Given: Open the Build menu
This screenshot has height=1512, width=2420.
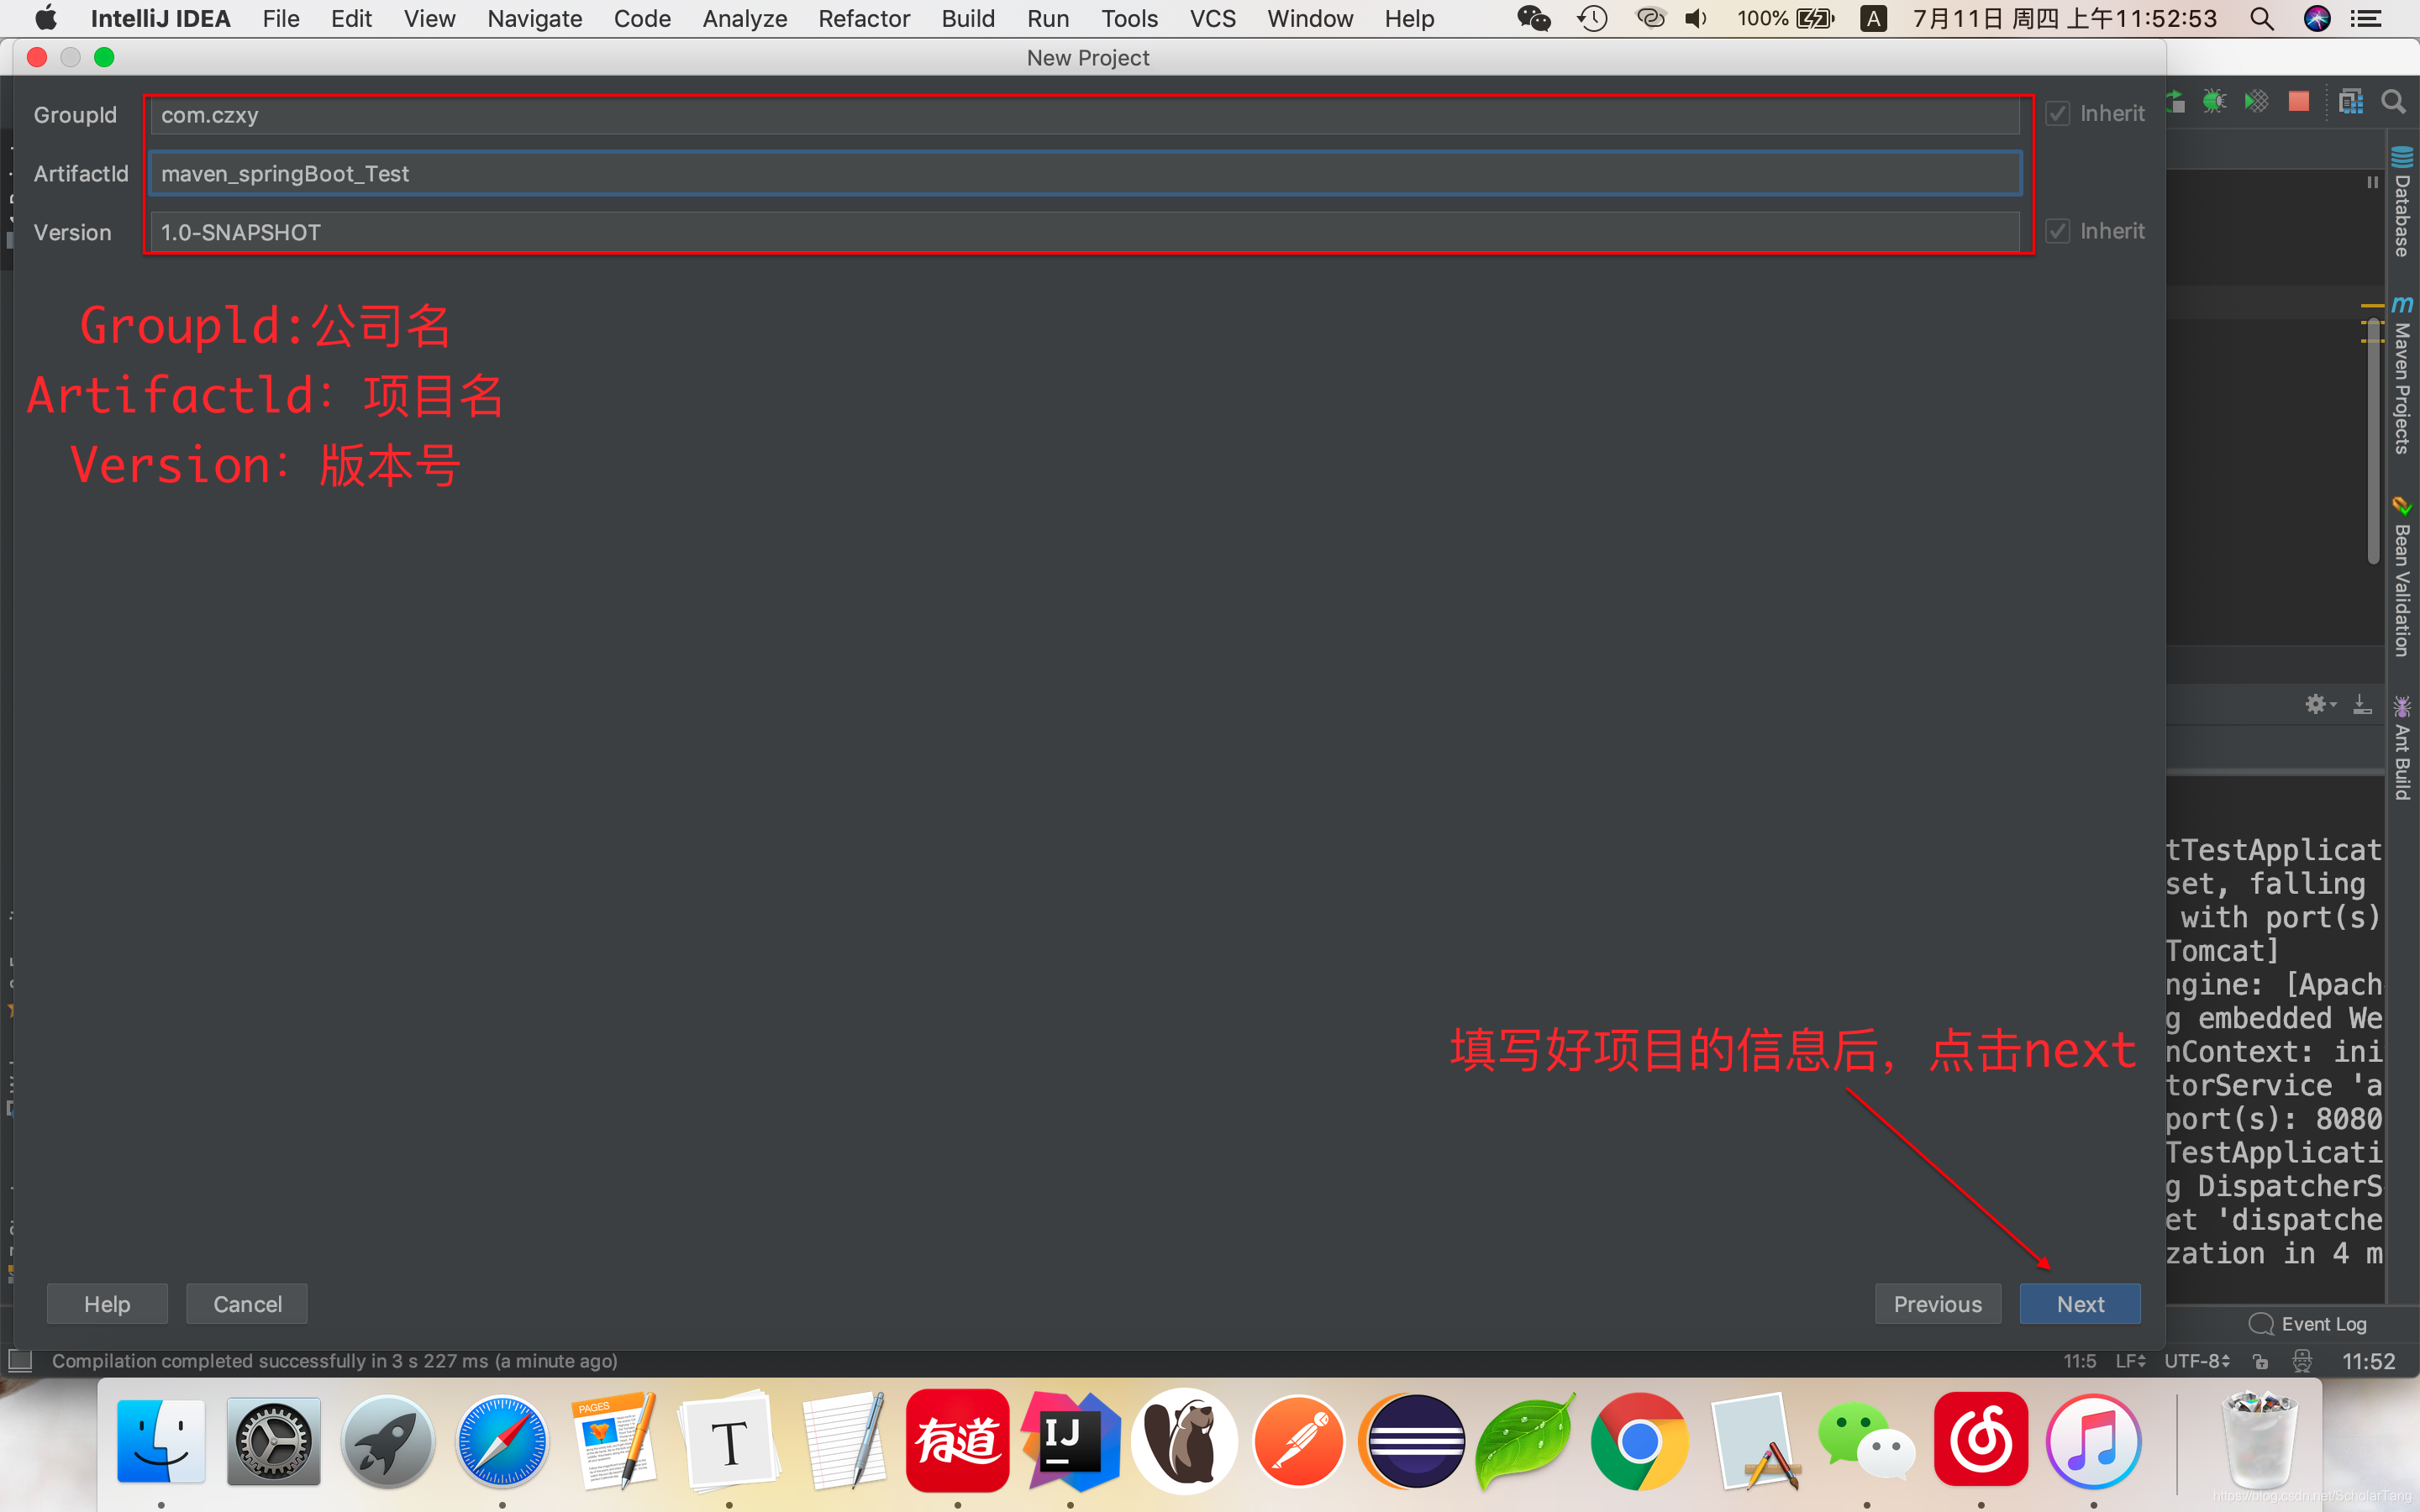Looking at the screenshot, I should click(x=967, y=19).
